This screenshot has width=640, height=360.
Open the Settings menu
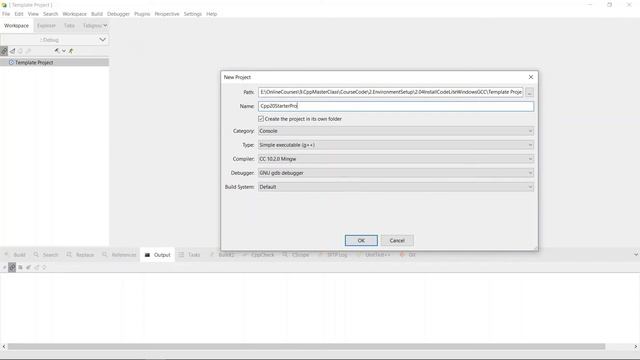193,14
